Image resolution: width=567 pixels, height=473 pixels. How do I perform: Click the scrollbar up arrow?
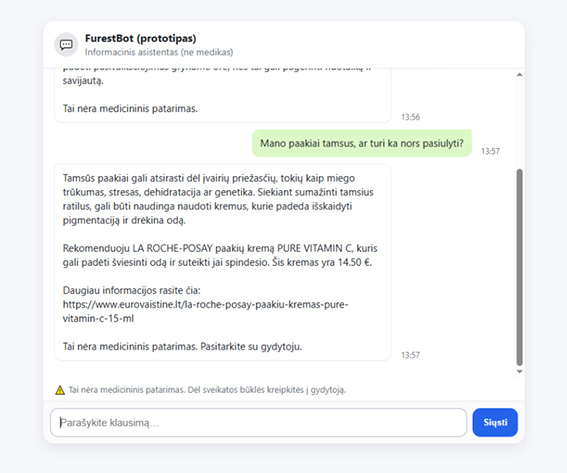519,74
